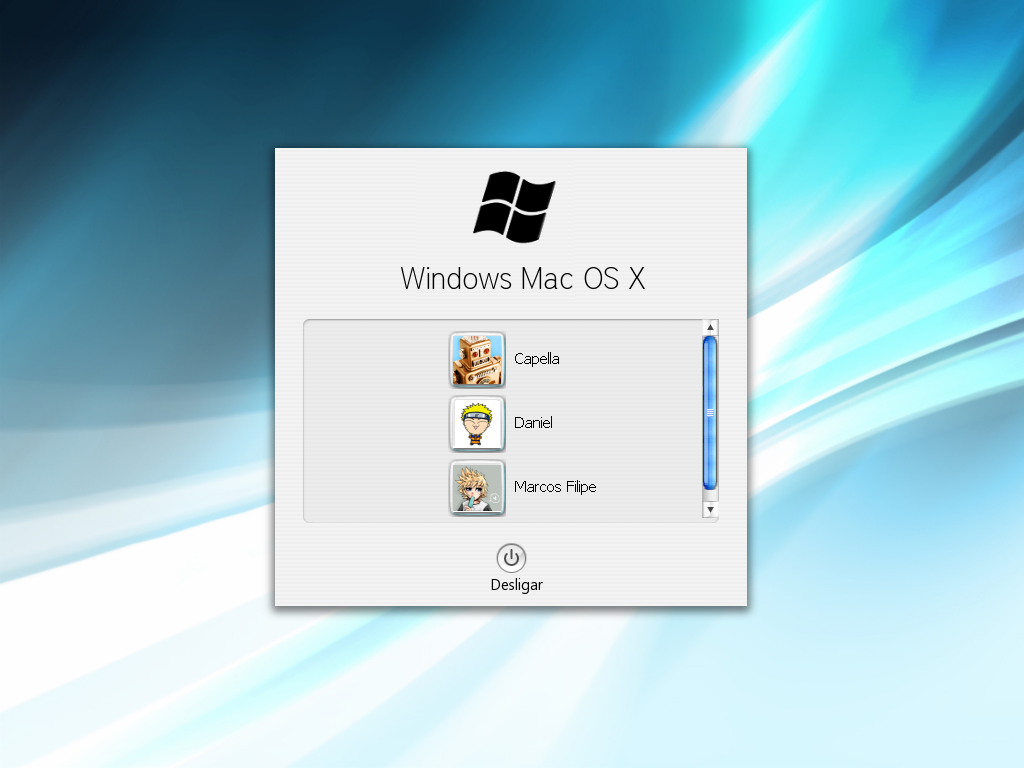Click the Capella username label
The height and width of the screenshot is (768, 1024).
point(537,359)
